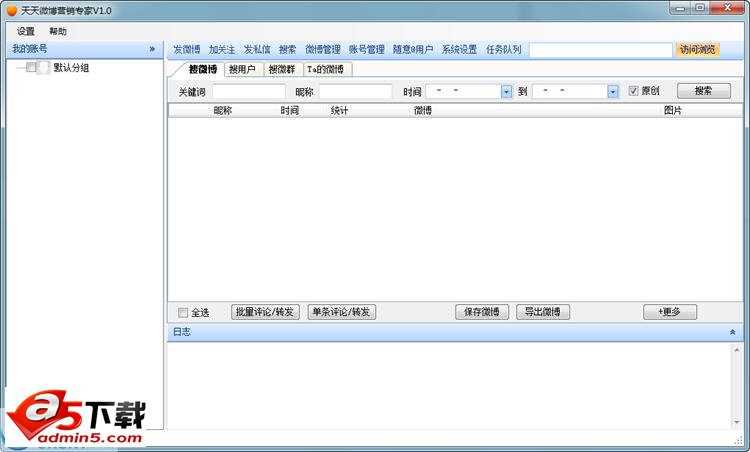Click the 导出微博 button
This screenshot has height=452, width=750.
pyautogui.click(x=542, y=312)
